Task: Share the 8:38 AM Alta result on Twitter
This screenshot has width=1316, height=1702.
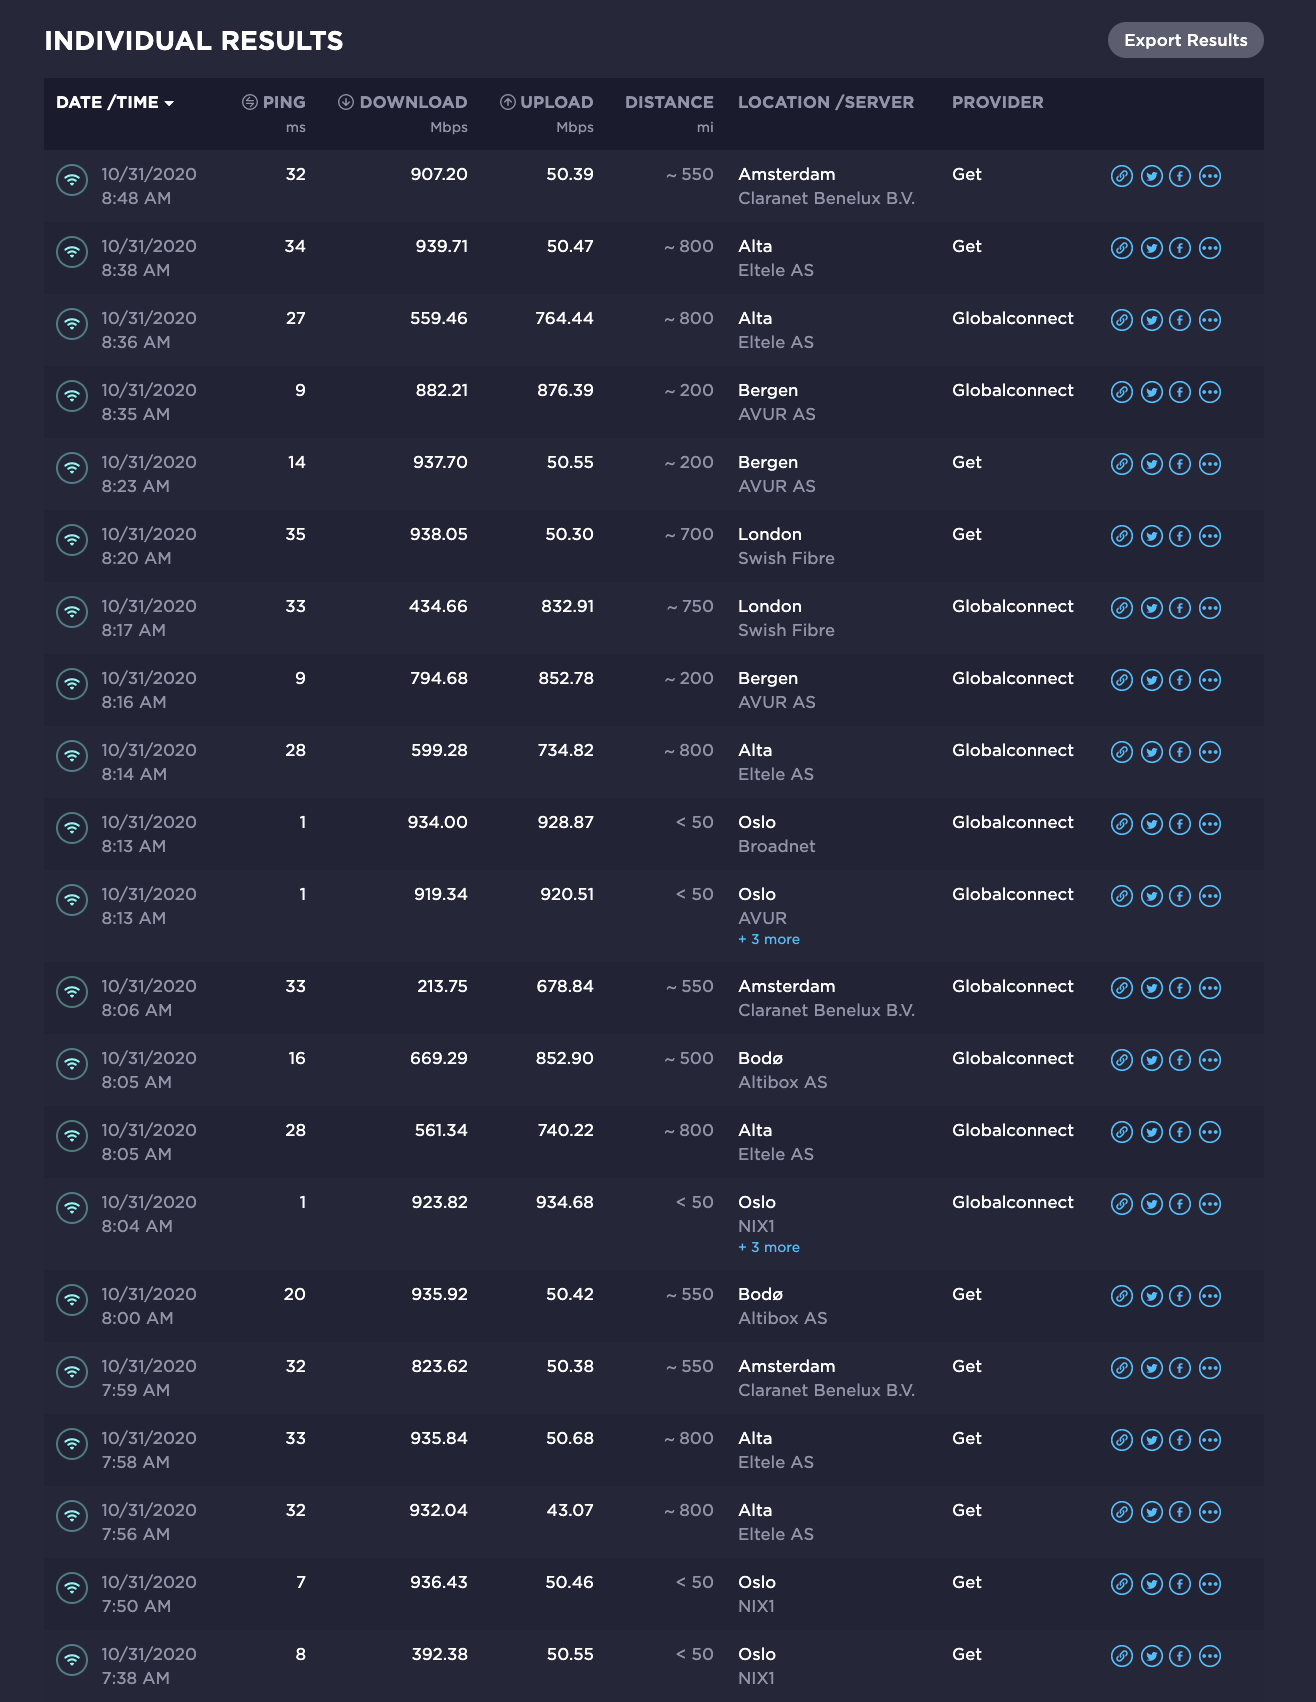Action: pos(1152,248)
